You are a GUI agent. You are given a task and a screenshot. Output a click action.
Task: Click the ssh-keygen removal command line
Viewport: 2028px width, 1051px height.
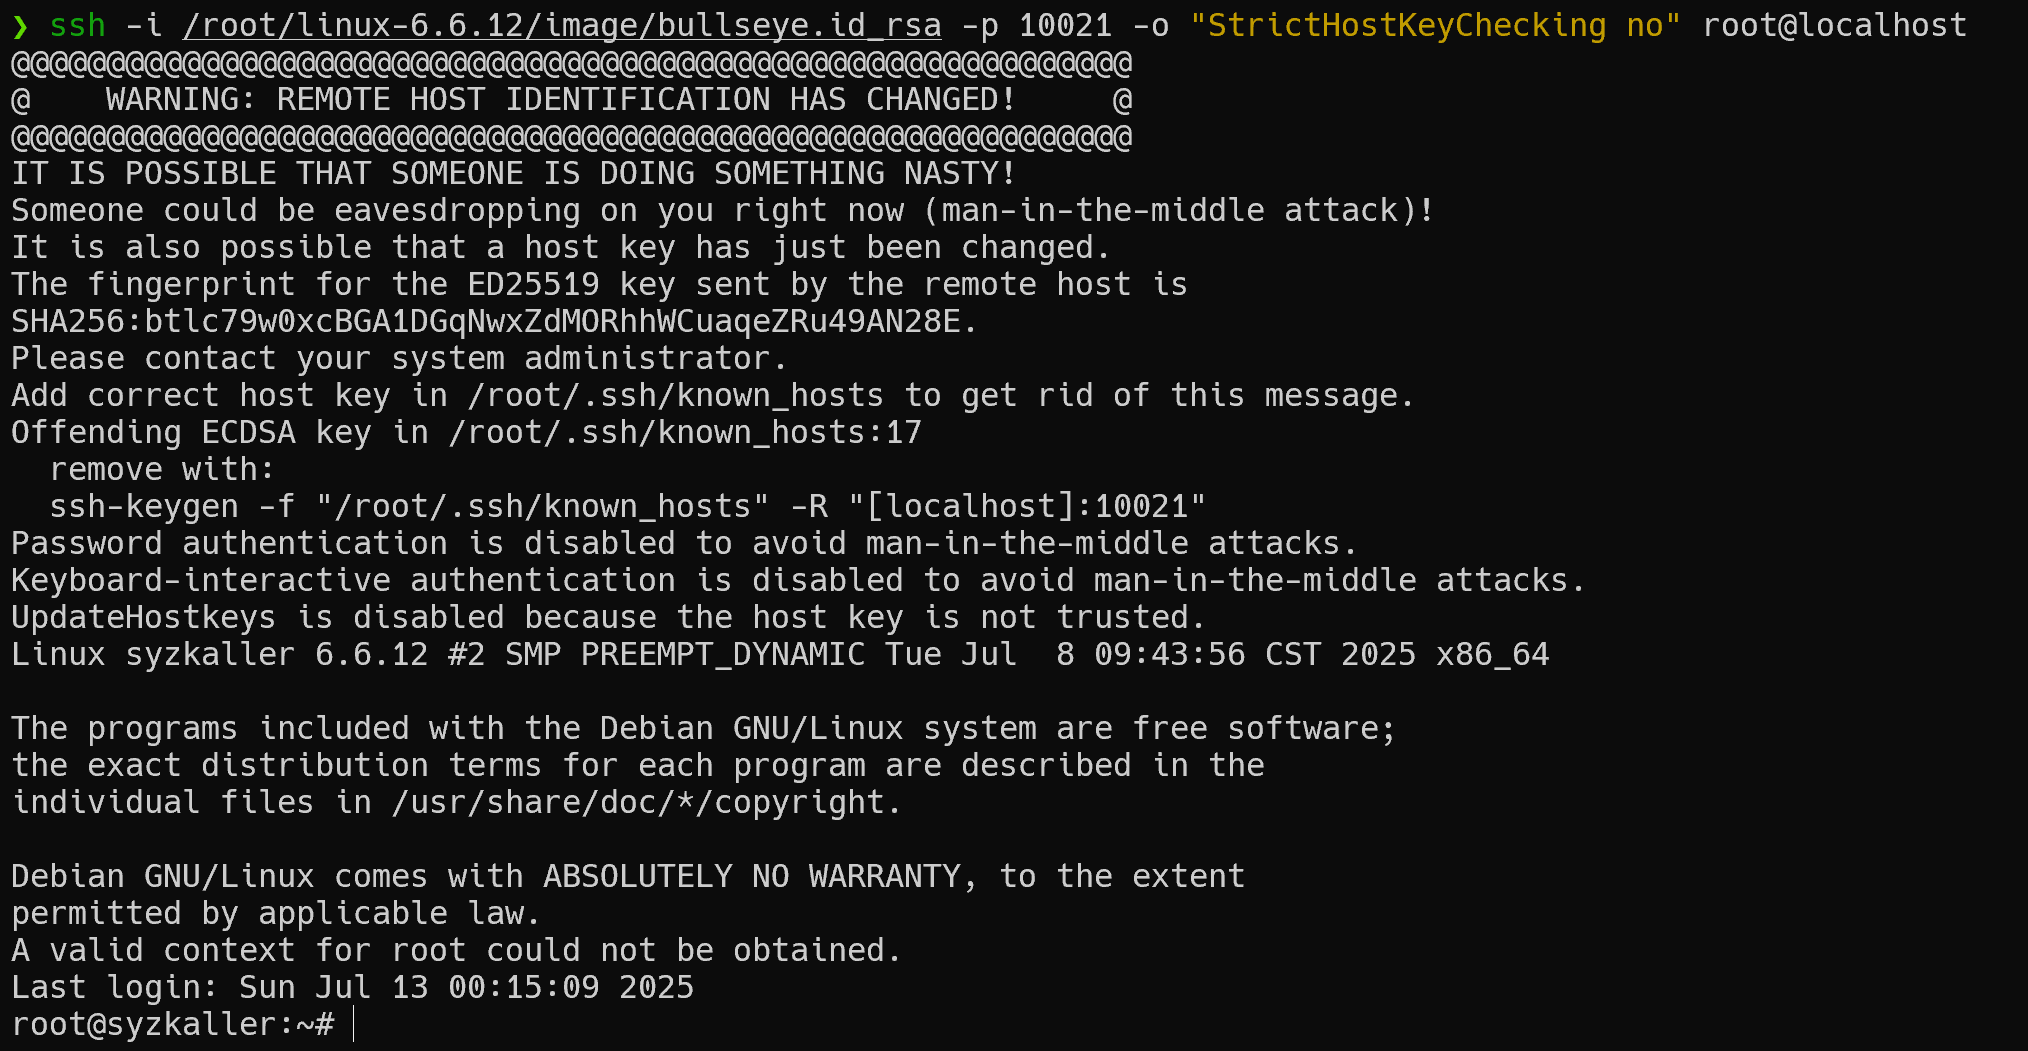click(x=627, y=507)
